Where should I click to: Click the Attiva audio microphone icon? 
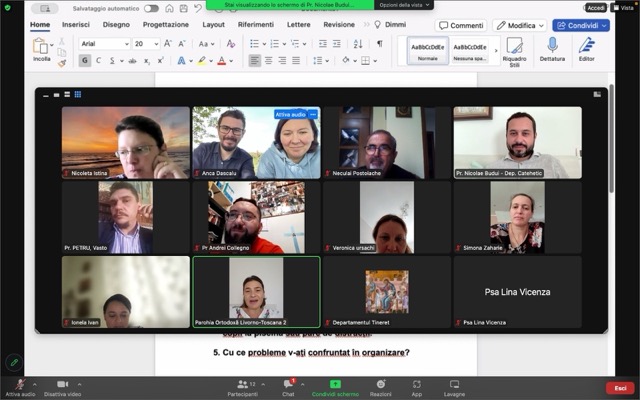pyautogui.click(x=19, y=384)
